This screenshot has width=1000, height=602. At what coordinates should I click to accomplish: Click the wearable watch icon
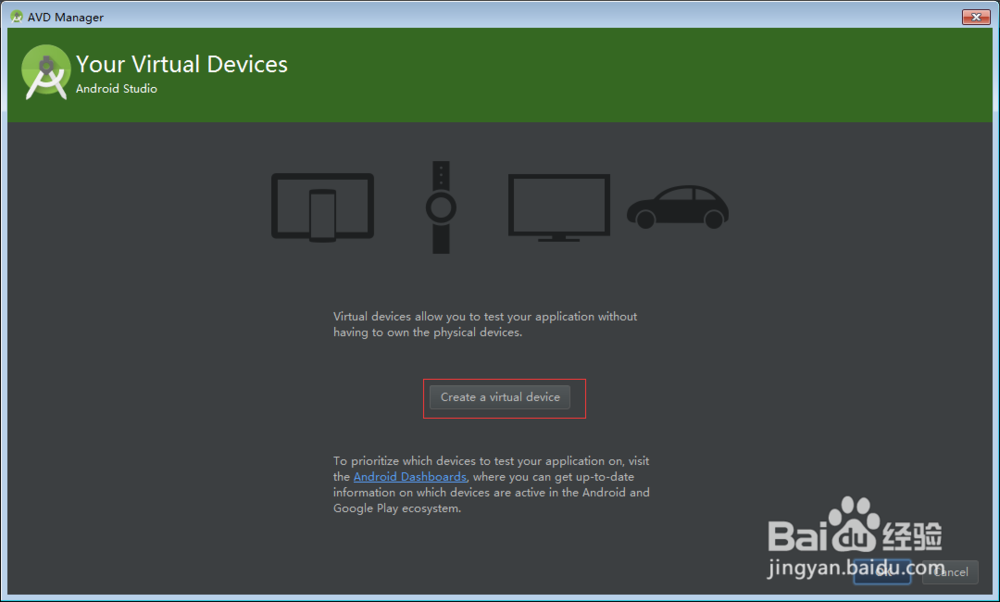(x=441, y=207)
